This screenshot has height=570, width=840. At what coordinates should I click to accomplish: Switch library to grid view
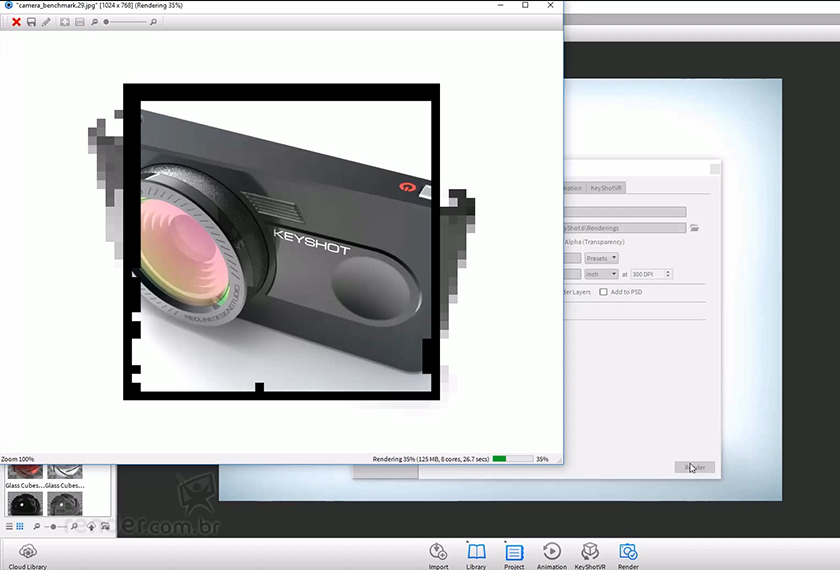tap(20, 526)
